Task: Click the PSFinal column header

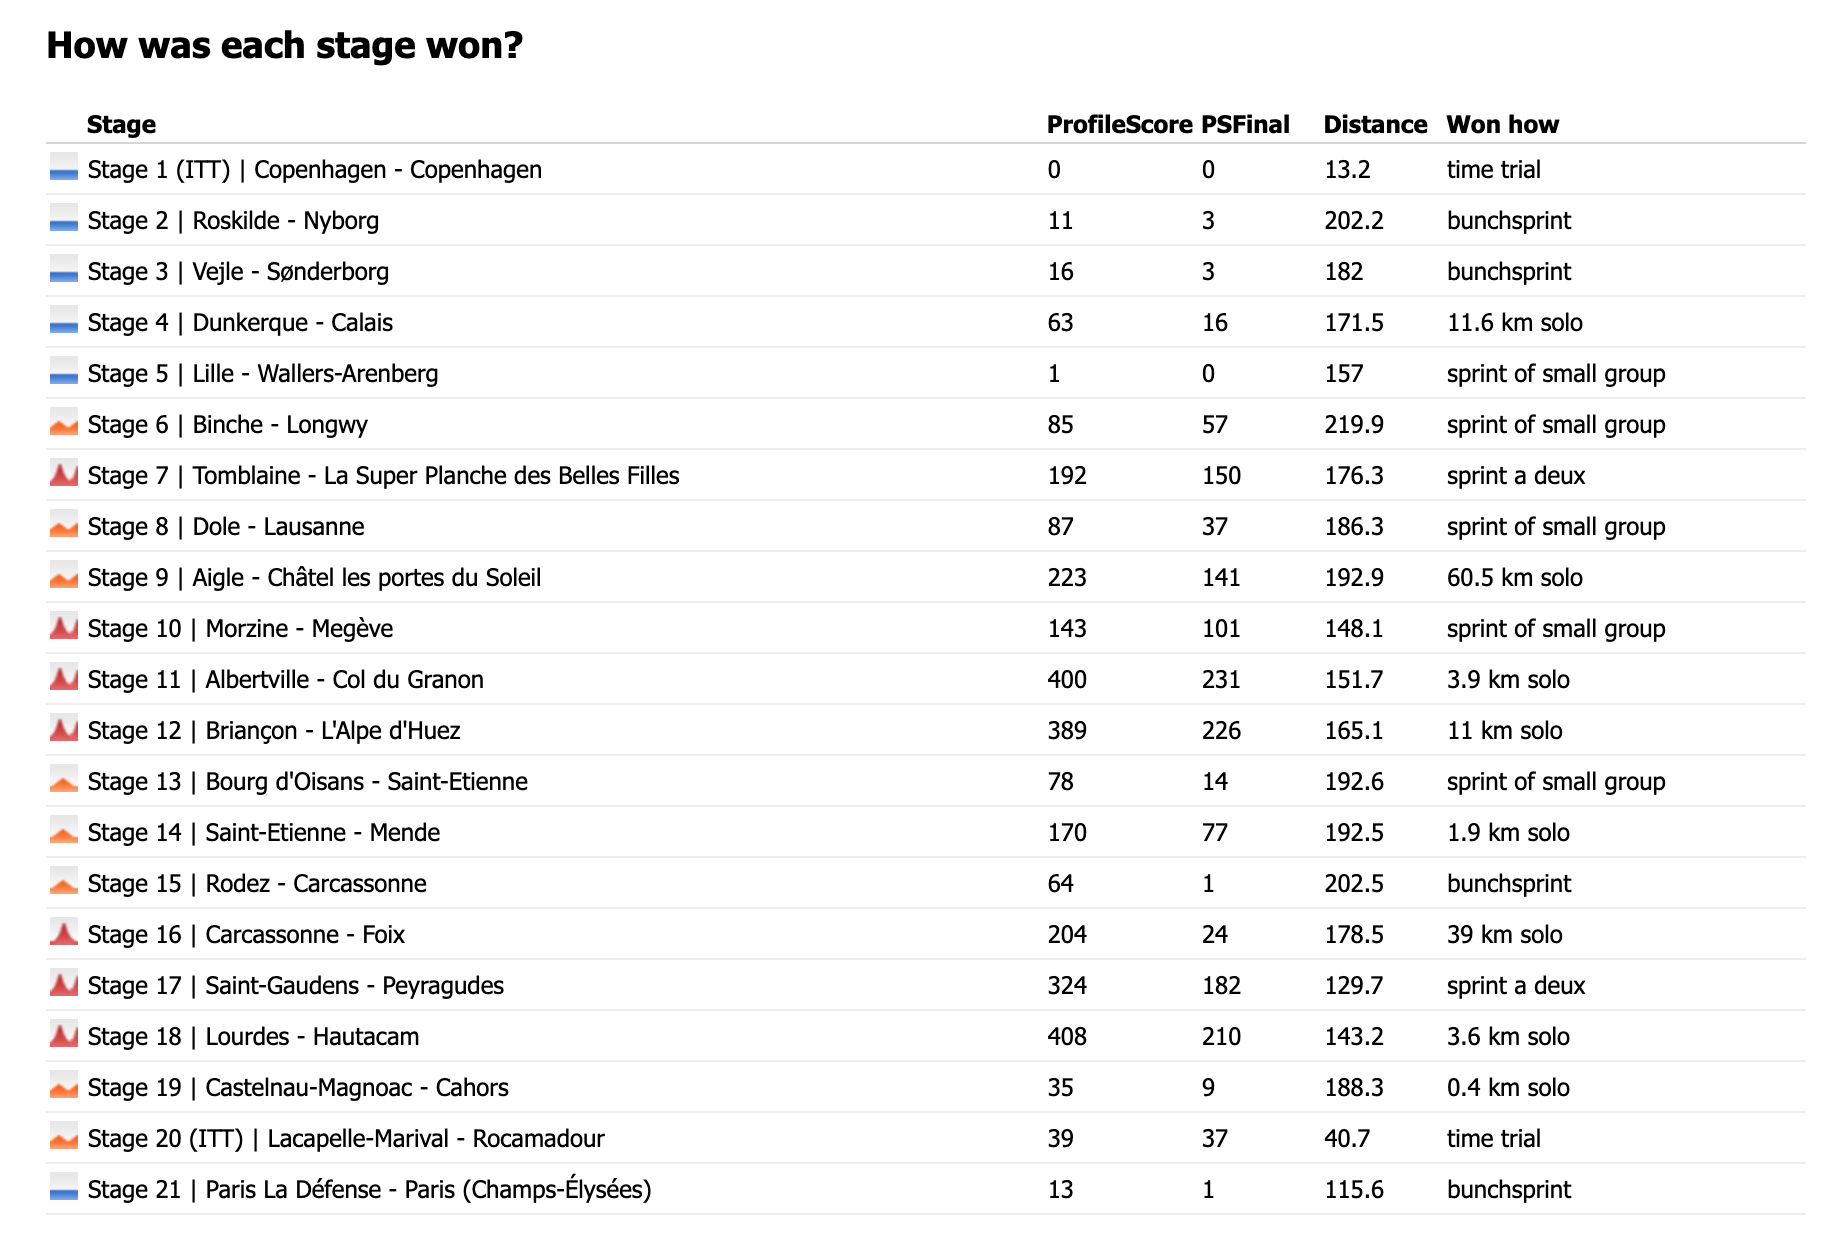Action: coord(1245,125)
